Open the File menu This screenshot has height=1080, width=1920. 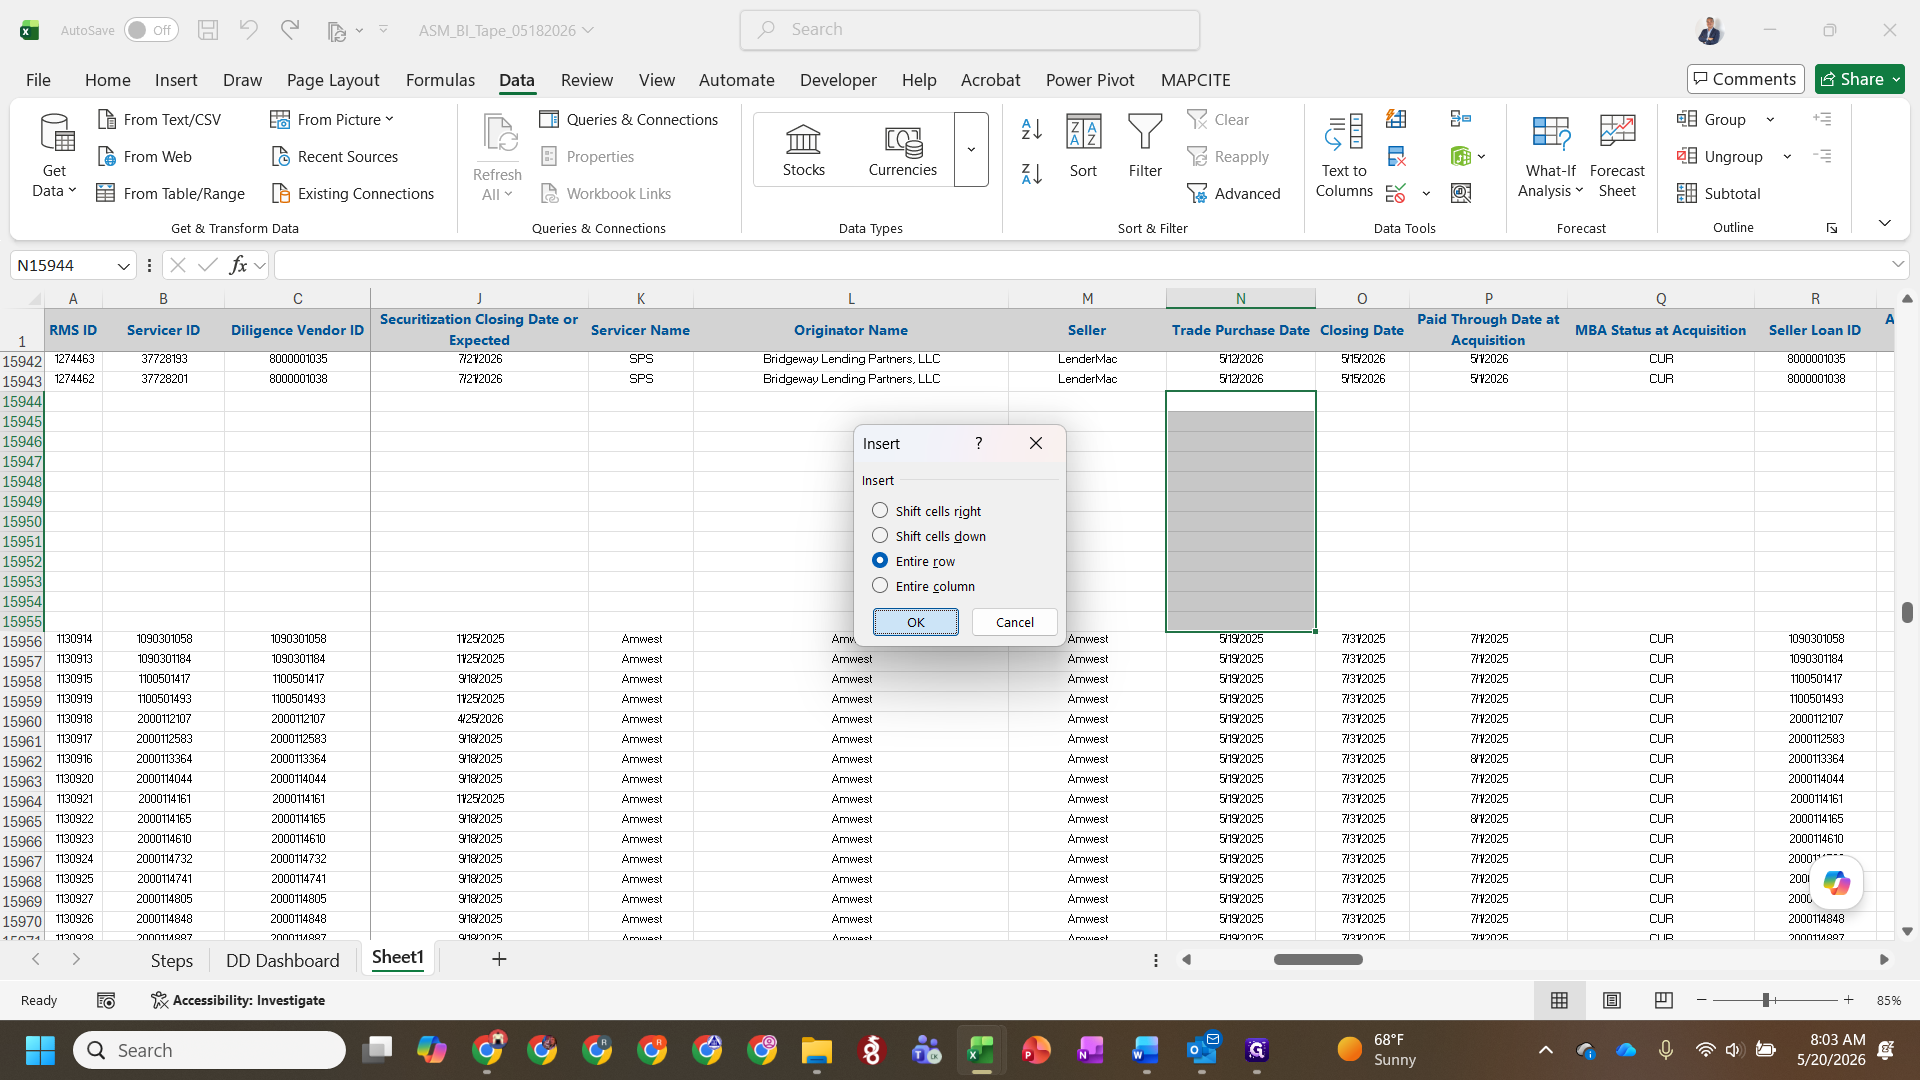click(x=38, y=79)
